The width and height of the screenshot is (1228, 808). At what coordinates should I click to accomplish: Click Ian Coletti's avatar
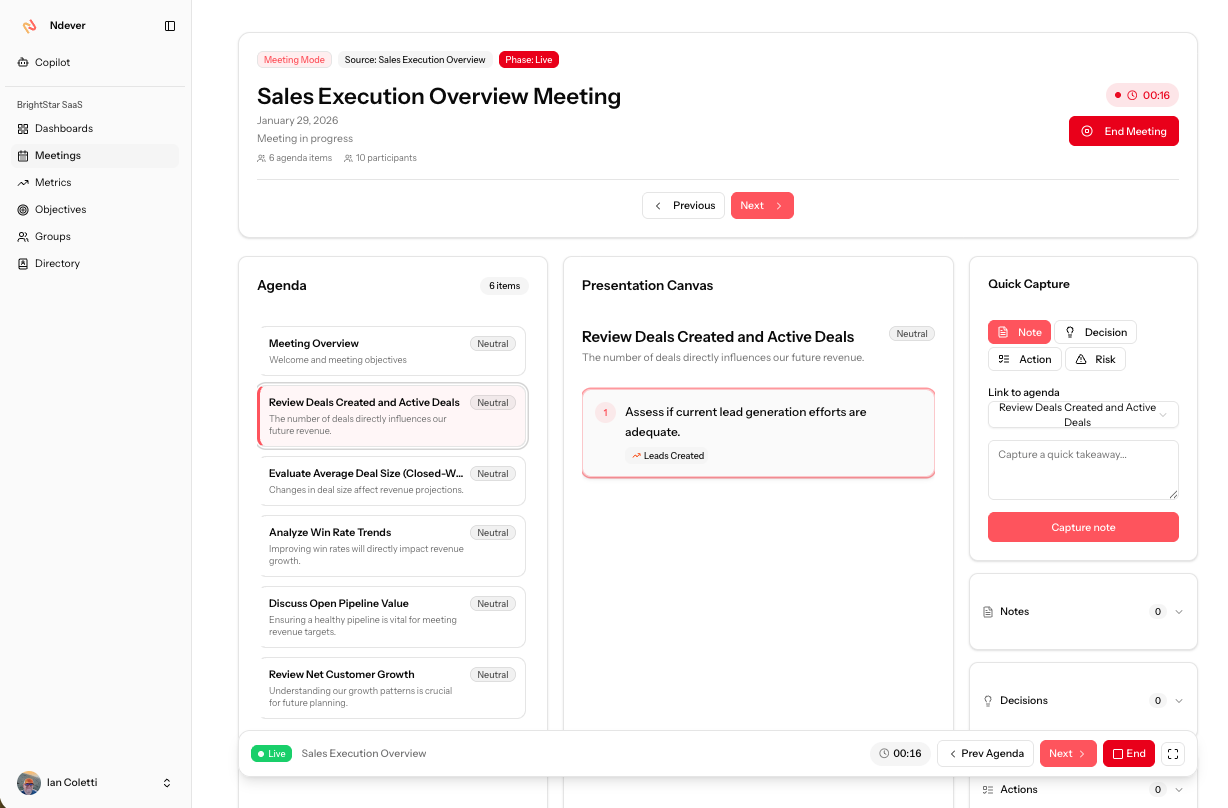[x=29, y=783]
